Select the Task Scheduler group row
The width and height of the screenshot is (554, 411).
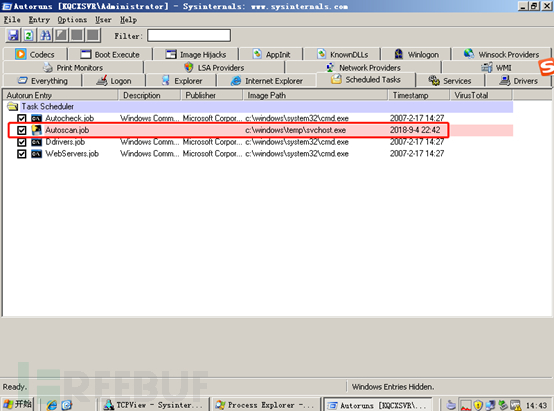(x=259, y=106)
